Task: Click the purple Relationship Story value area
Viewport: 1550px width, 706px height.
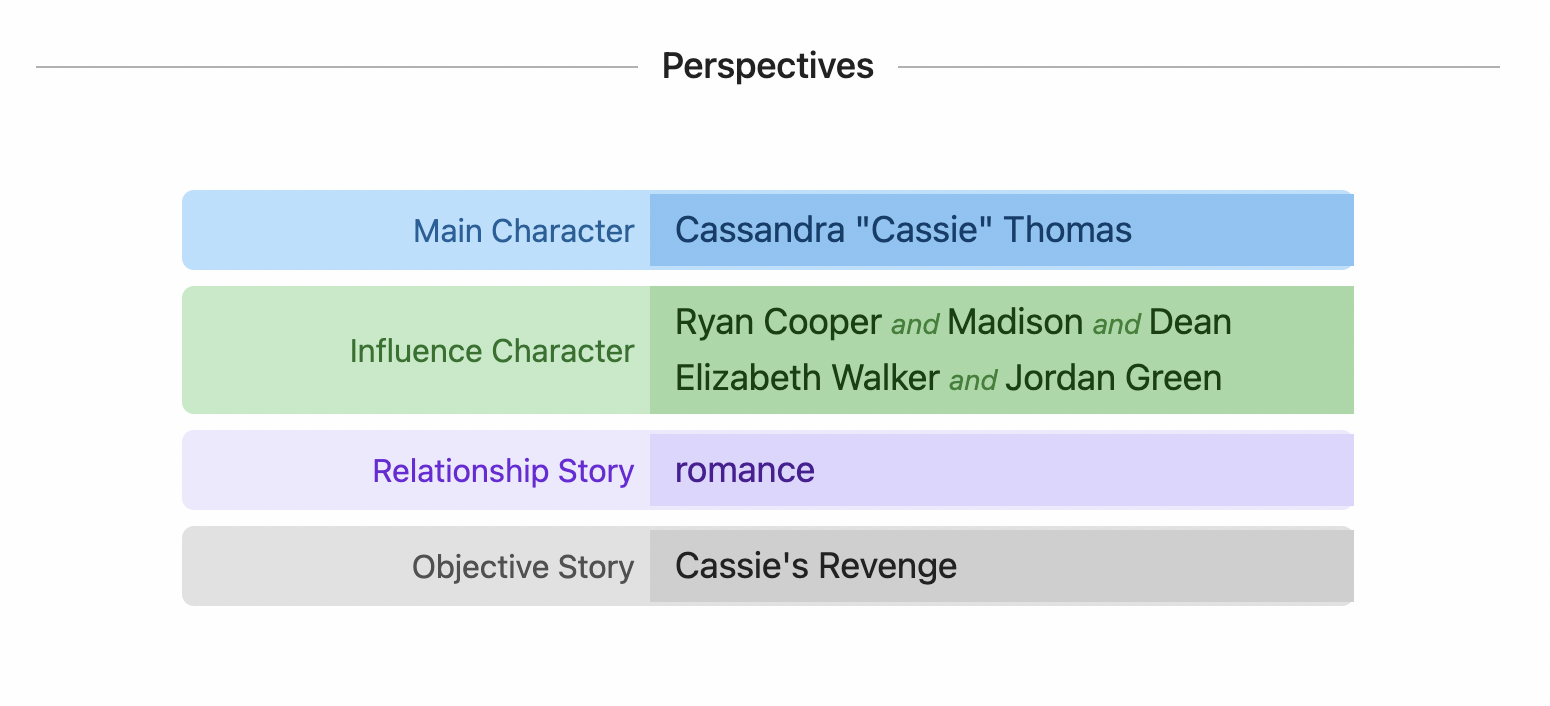Action: click(x=1001, y=470)
